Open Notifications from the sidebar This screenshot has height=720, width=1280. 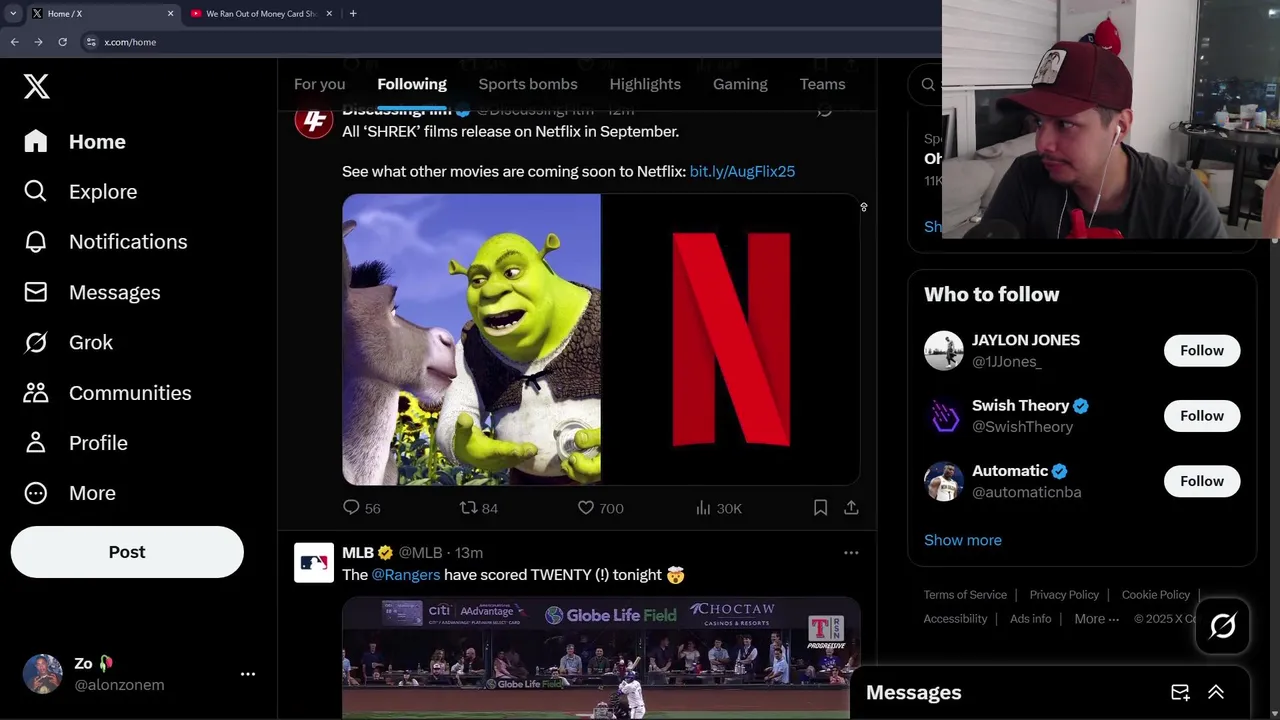[x=105, y=242]
